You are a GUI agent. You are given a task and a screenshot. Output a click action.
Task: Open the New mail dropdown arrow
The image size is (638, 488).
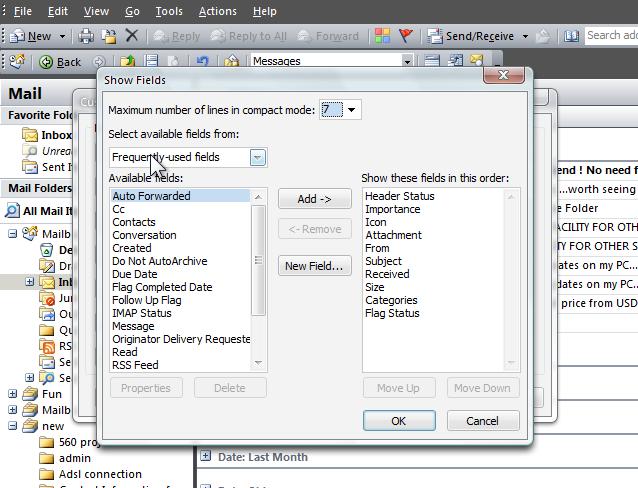(62, 36)
